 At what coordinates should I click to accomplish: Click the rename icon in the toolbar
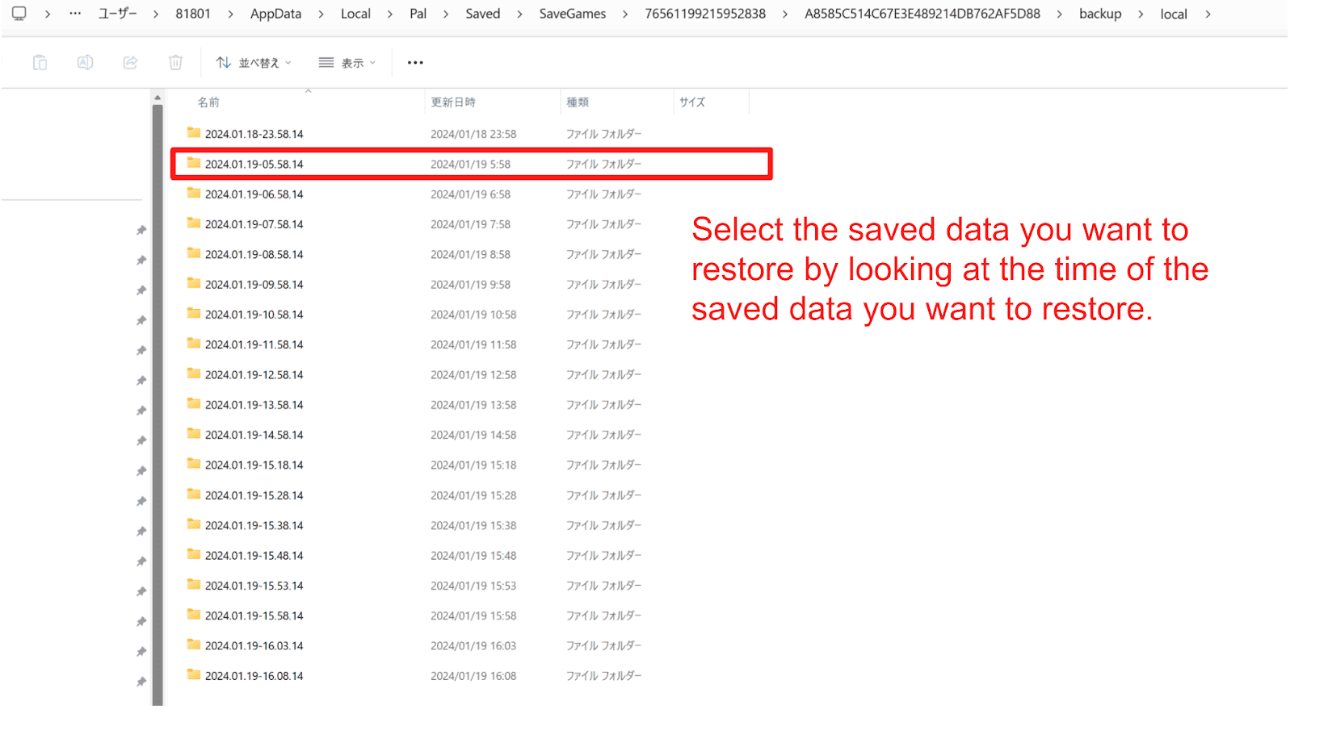[x=85, y=63]
